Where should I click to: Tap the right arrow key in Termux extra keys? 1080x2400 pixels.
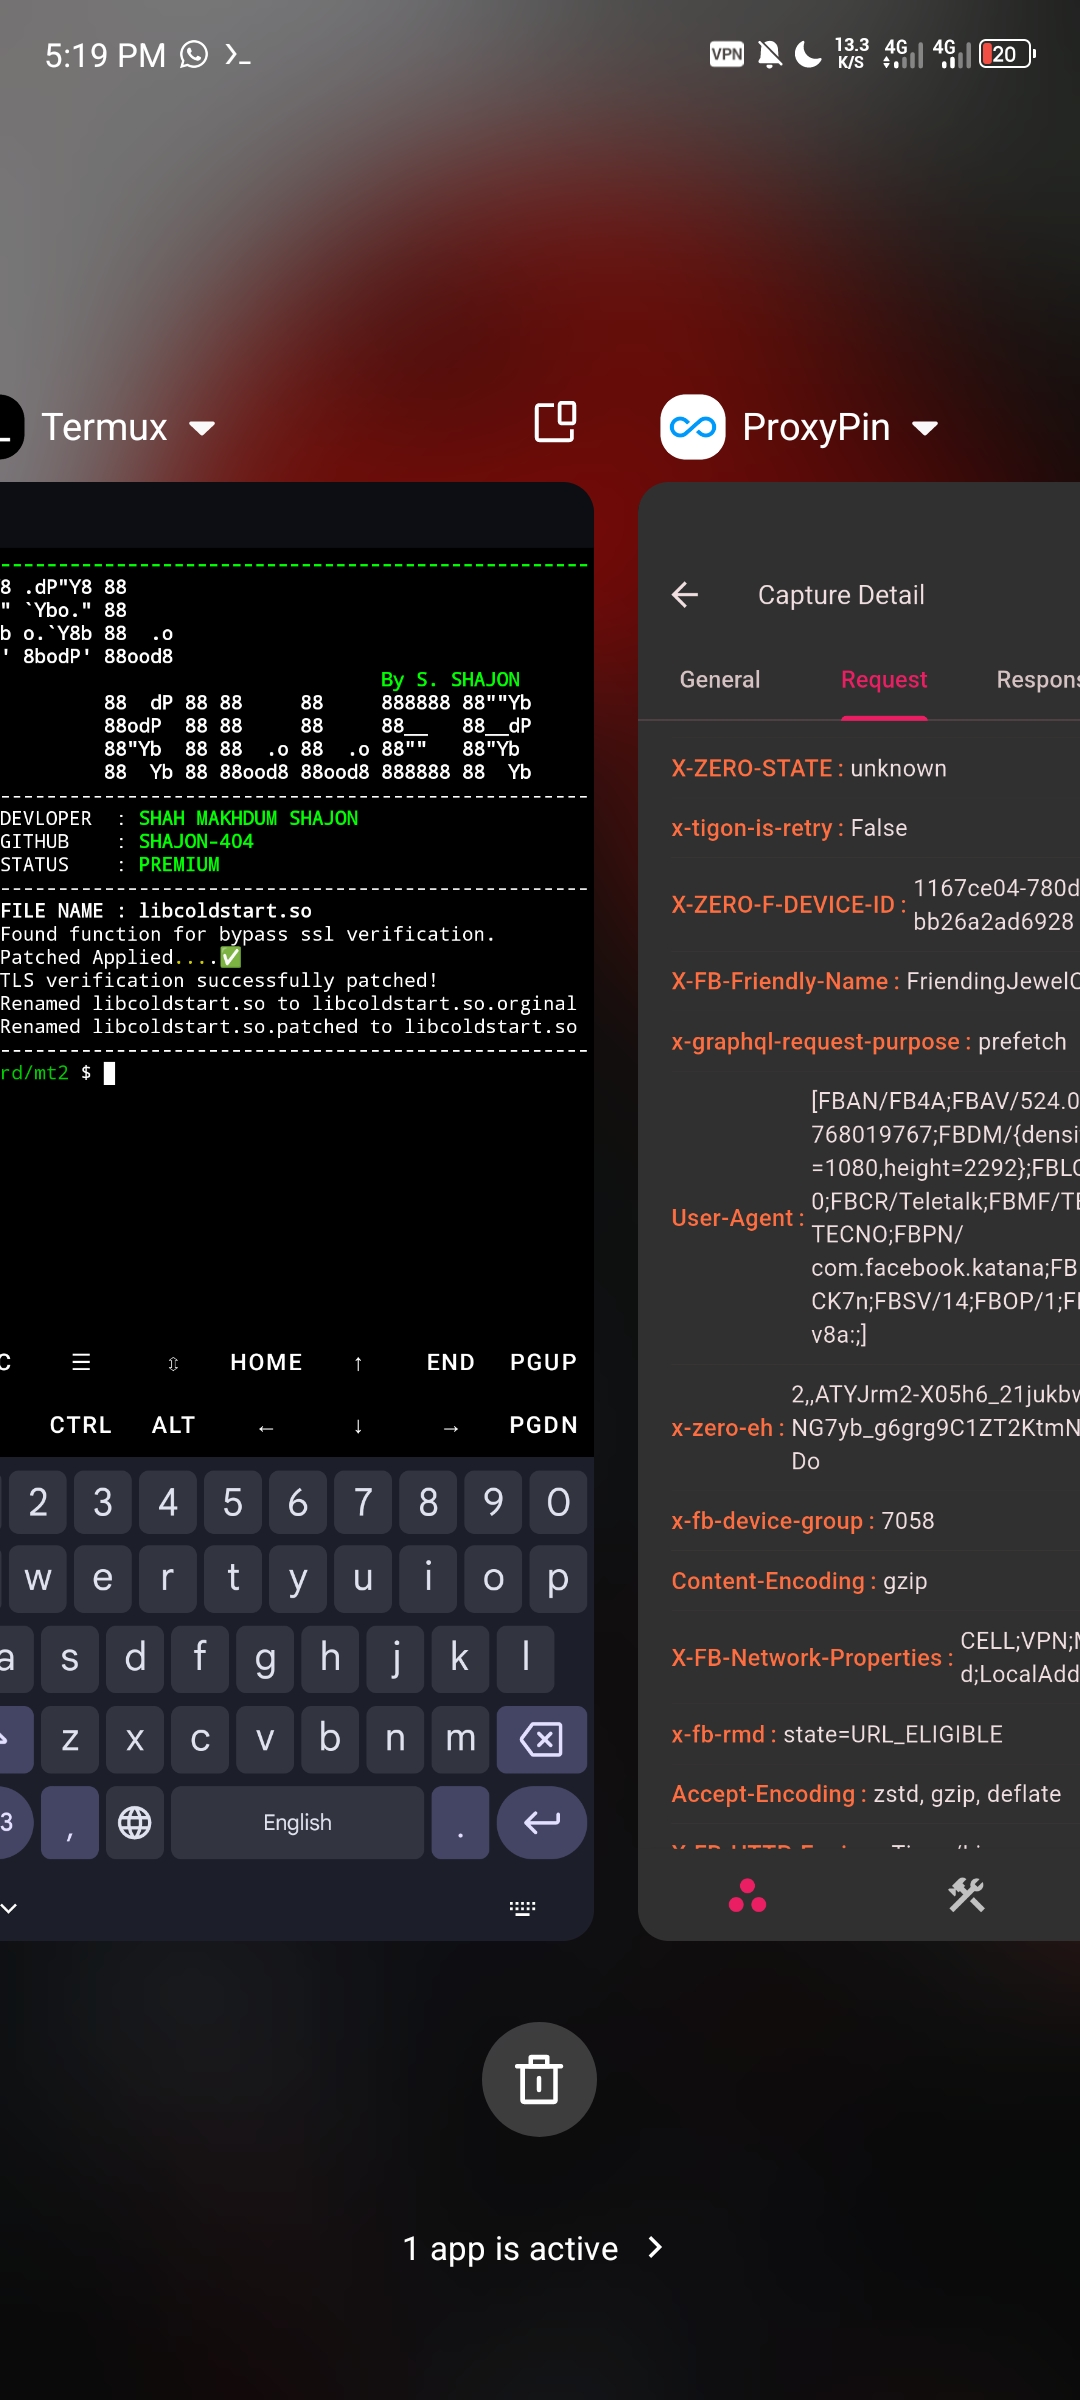click(451, 1427)
